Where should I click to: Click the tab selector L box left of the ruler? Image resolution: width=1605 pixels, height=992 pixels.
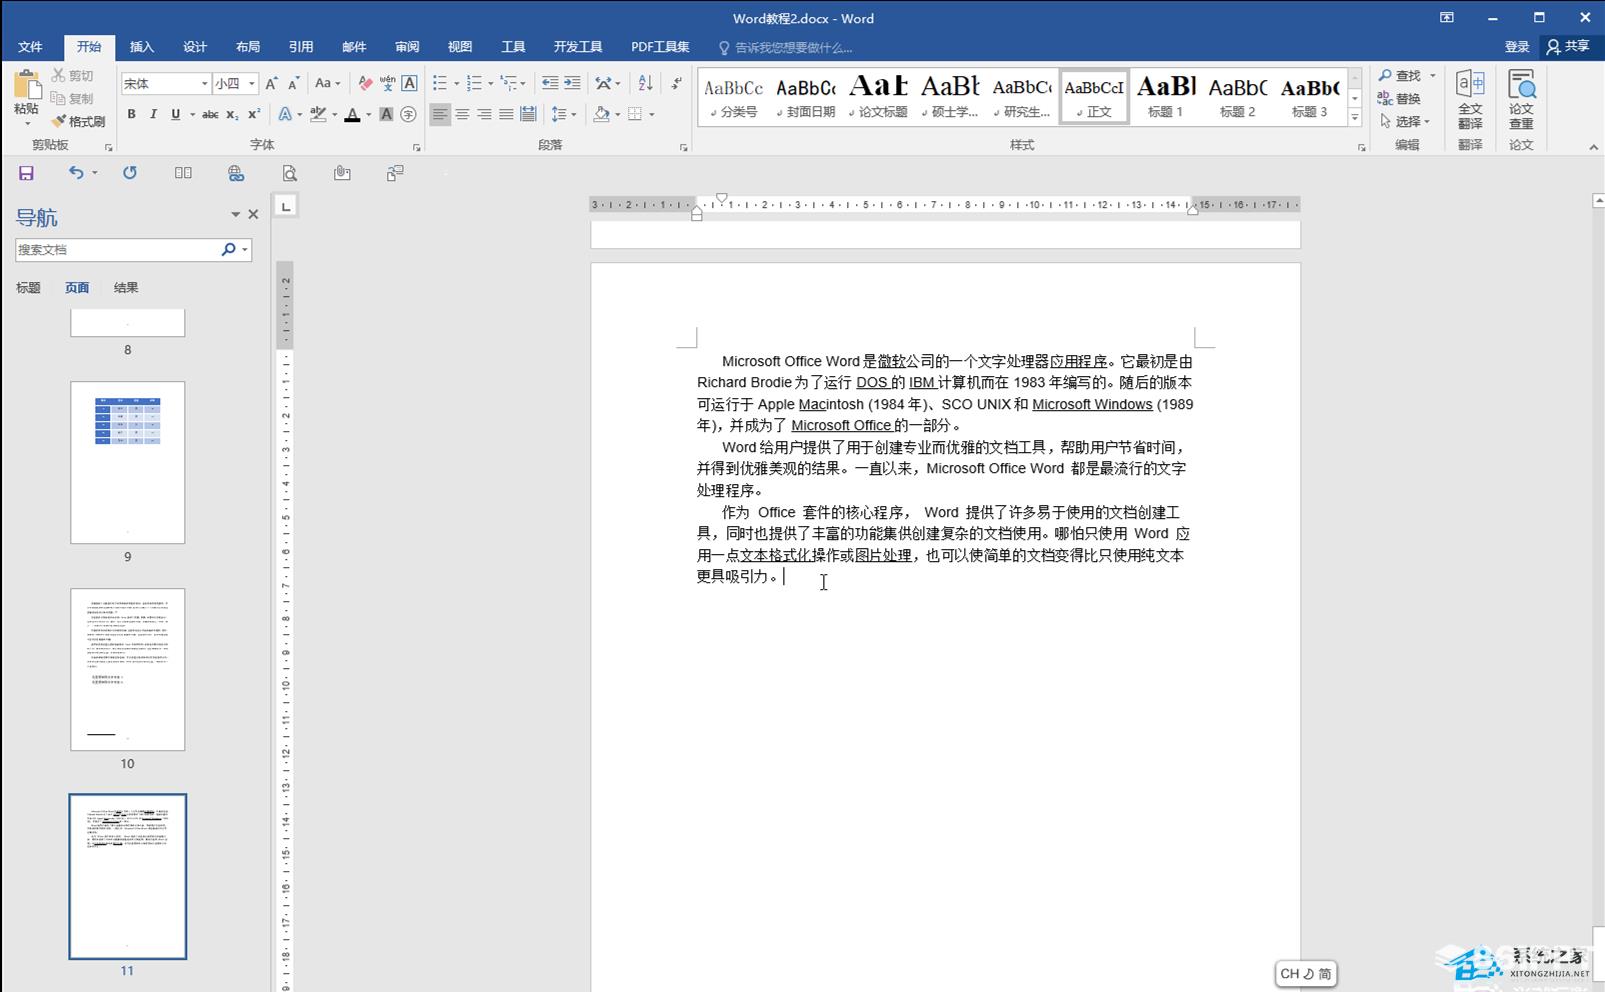[286, 207]
